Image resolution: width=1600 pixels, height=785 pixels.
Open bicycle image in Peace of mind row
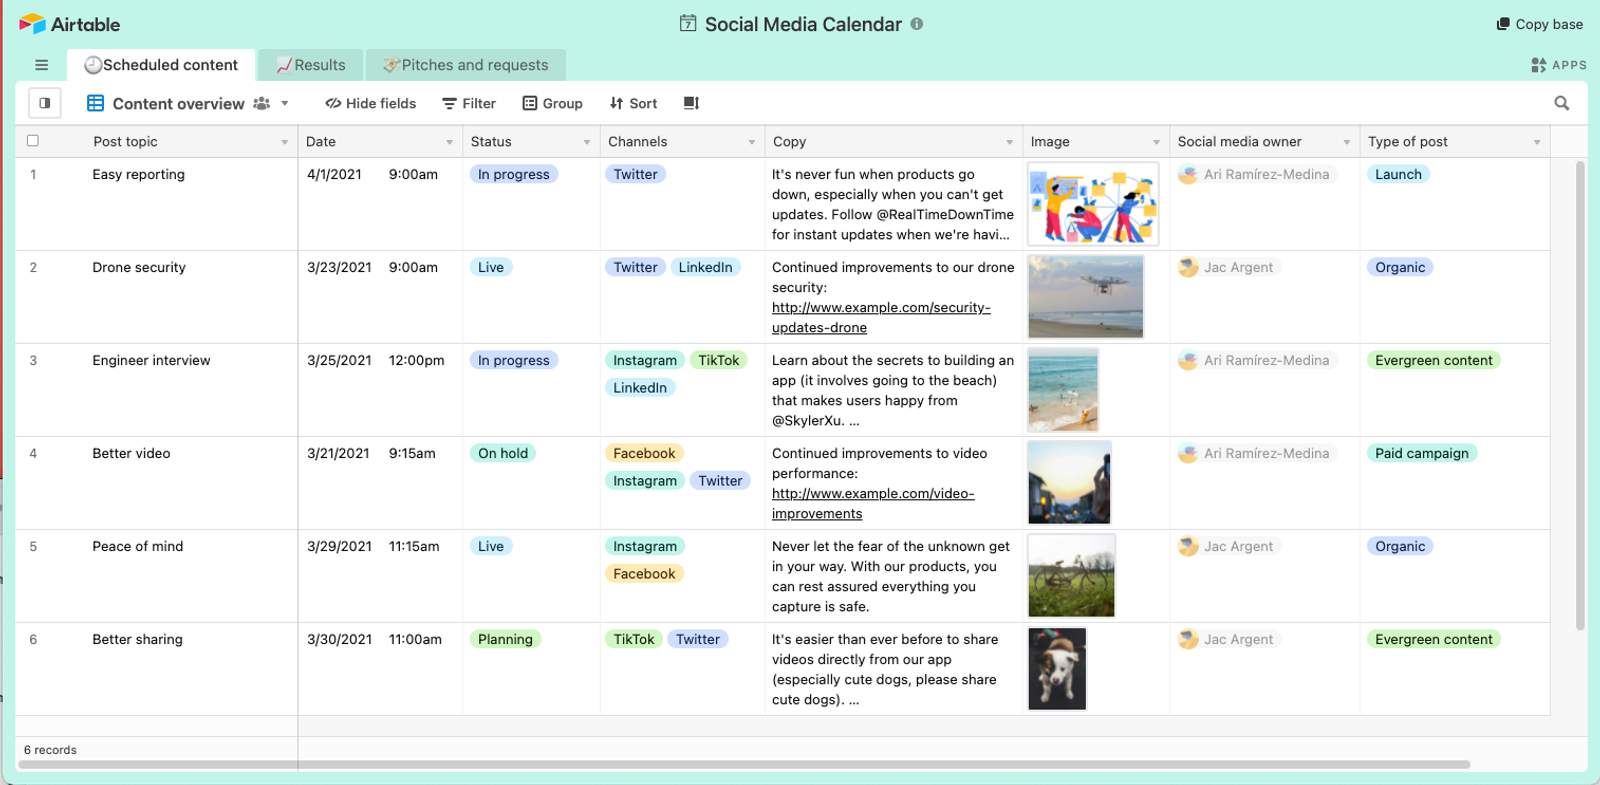(1072, 576)
